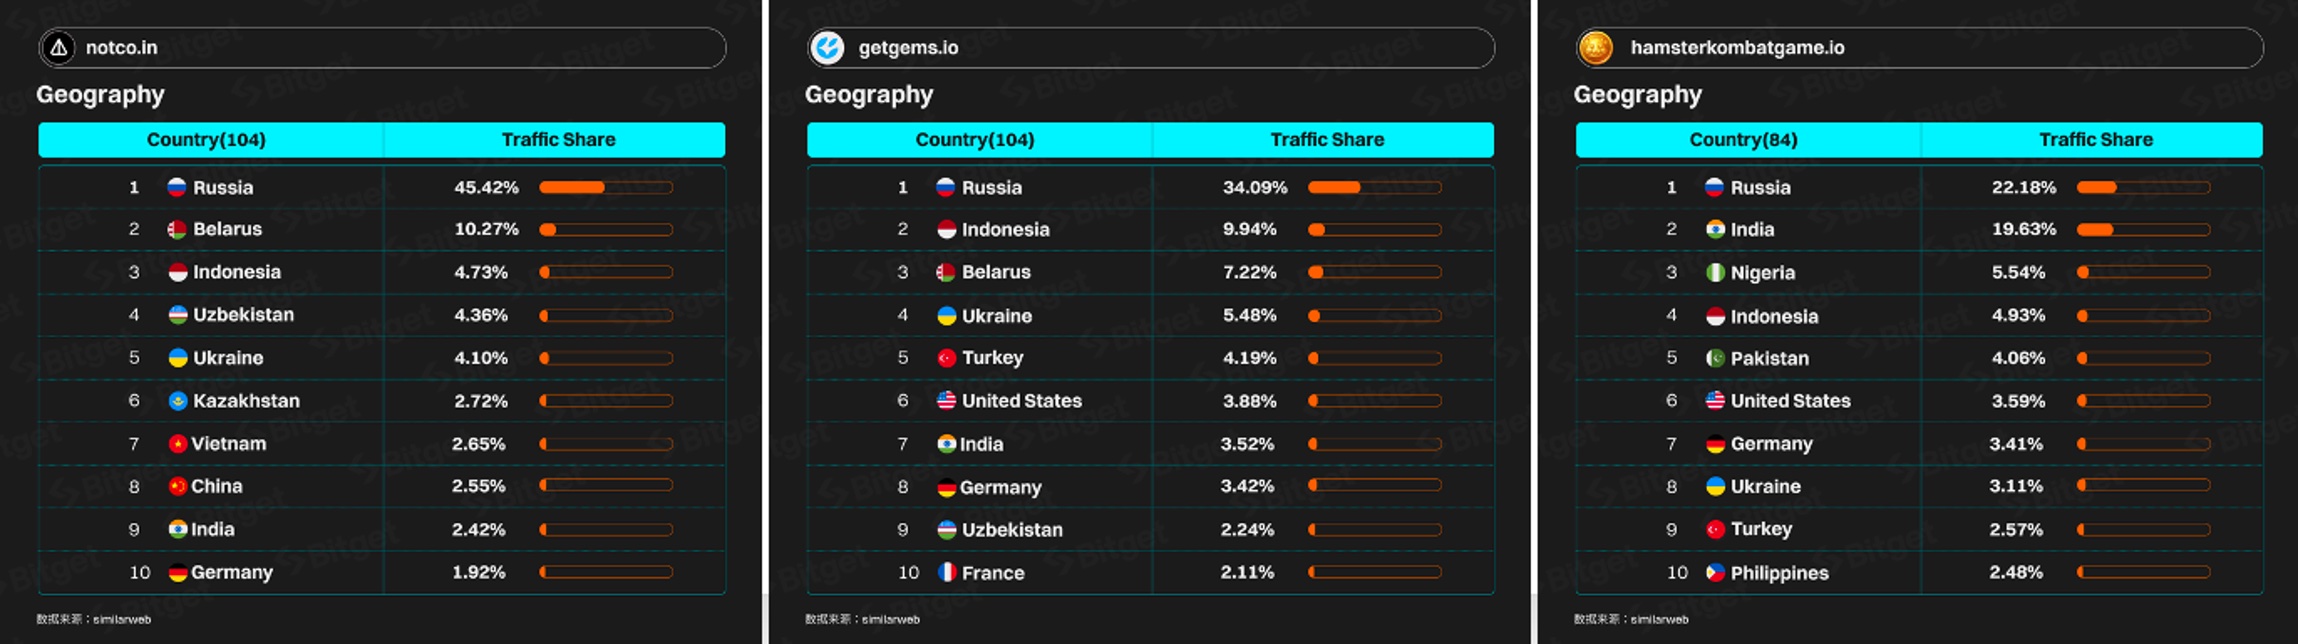Click the notco.in site name text
This screenshot has height=644, width=2298.
click(121, 48)
